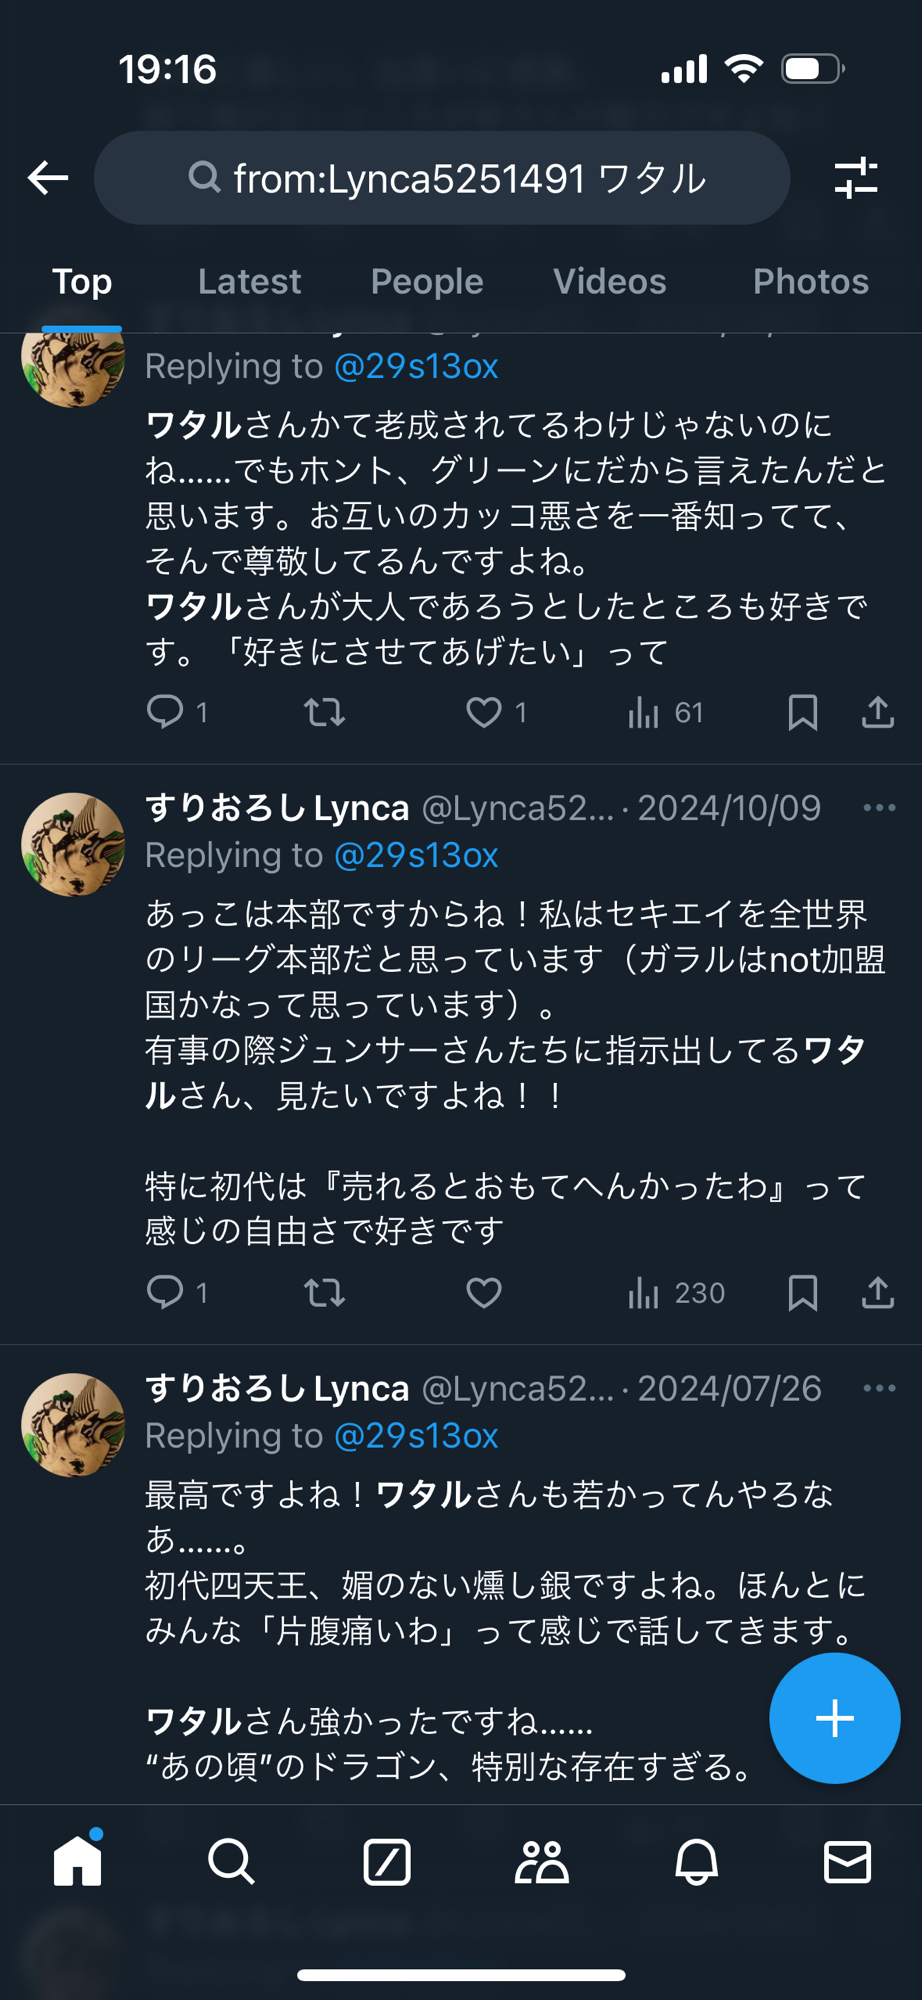Viewport: 922px width, 2000px height.
Task: Like the 2024/10/09 post
Action: pos(484,1293)
